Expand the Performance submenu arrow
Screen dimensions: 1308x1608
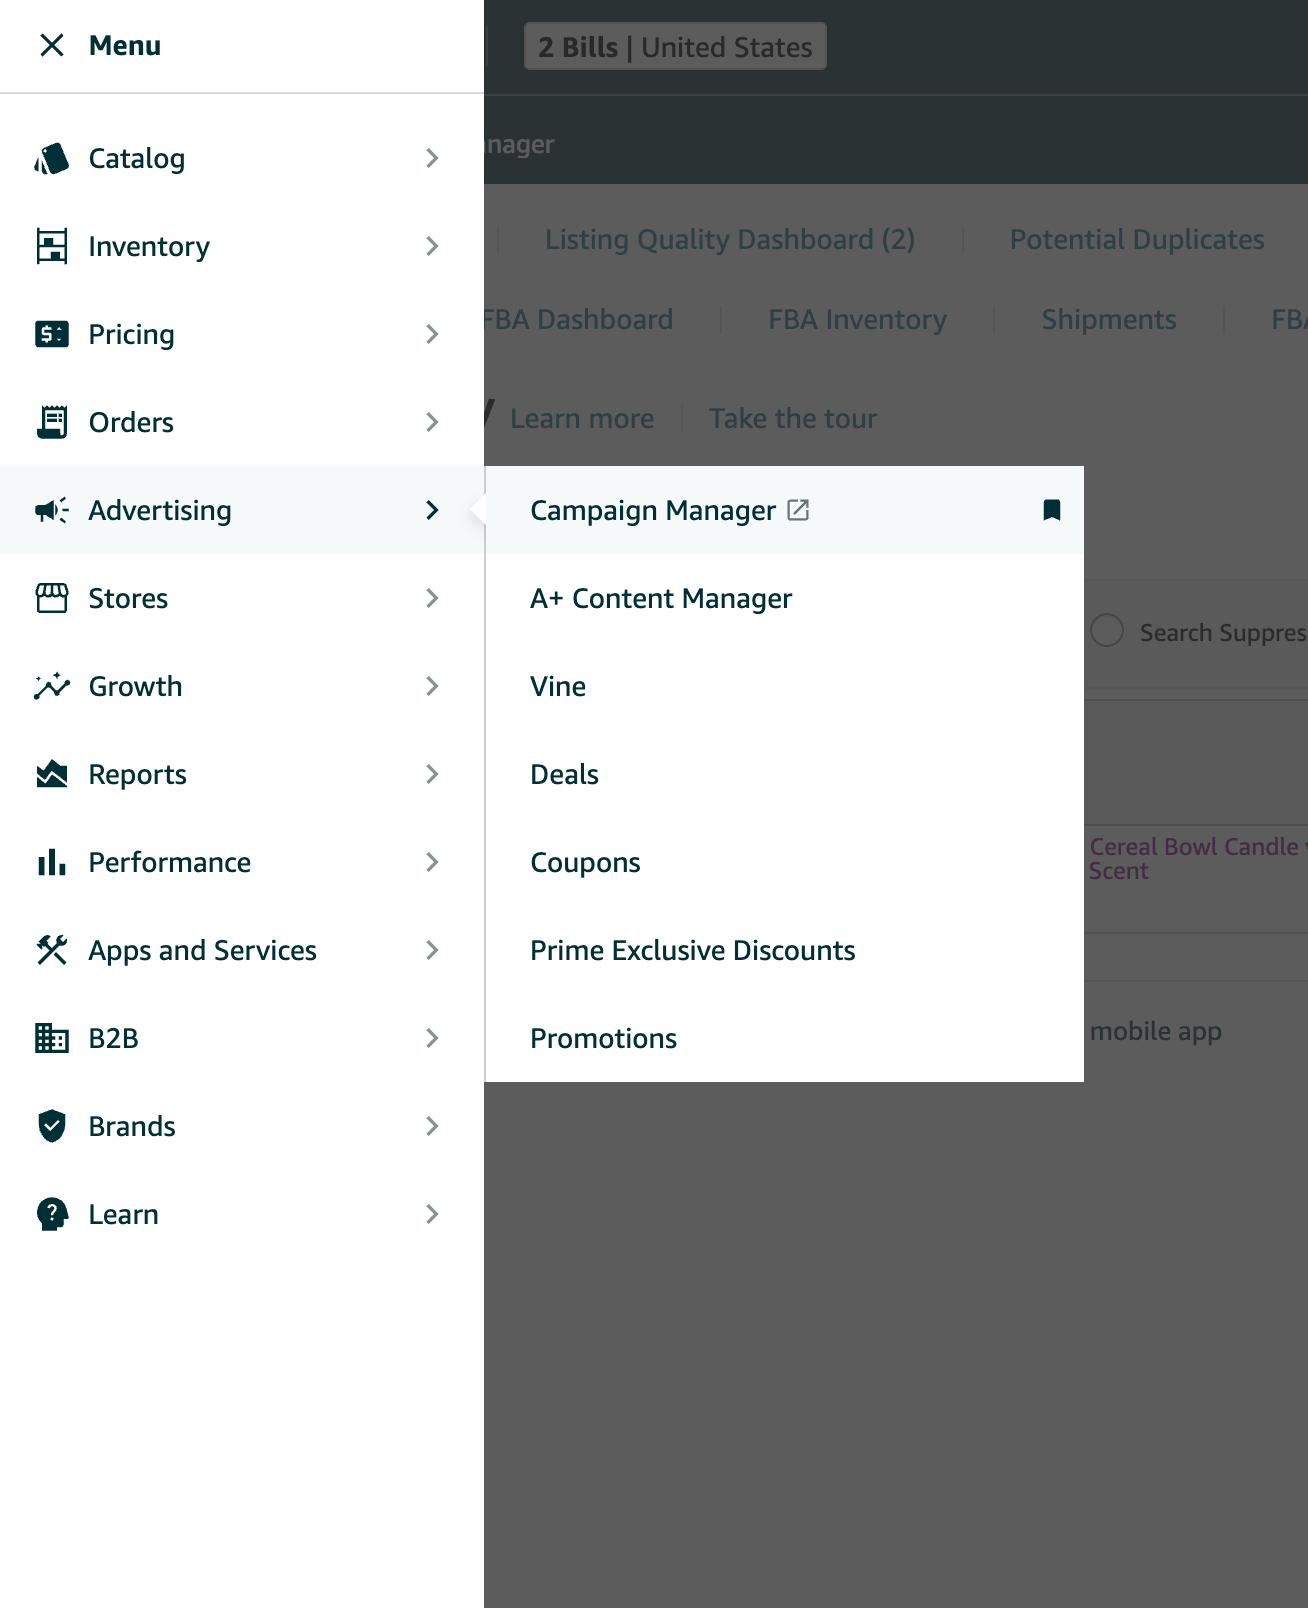tap(432, 862)
